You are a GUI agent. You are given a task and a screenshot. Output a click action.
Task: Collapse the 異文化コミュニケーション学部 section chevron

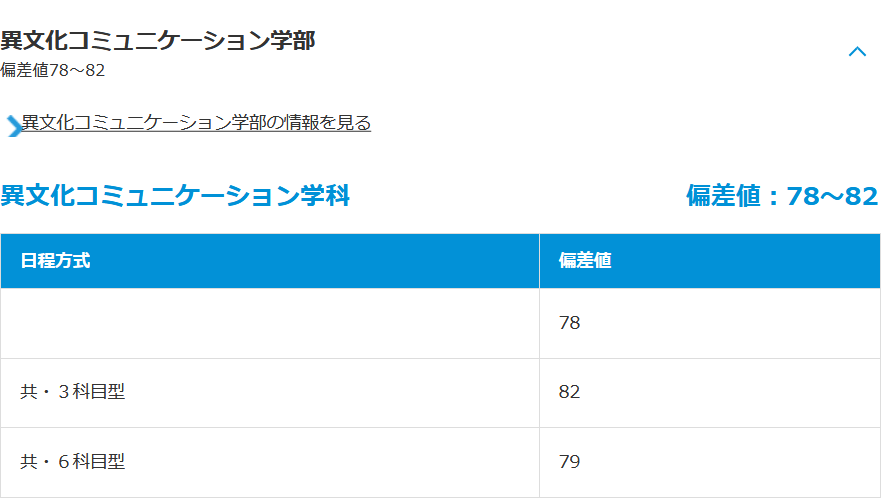857,52
